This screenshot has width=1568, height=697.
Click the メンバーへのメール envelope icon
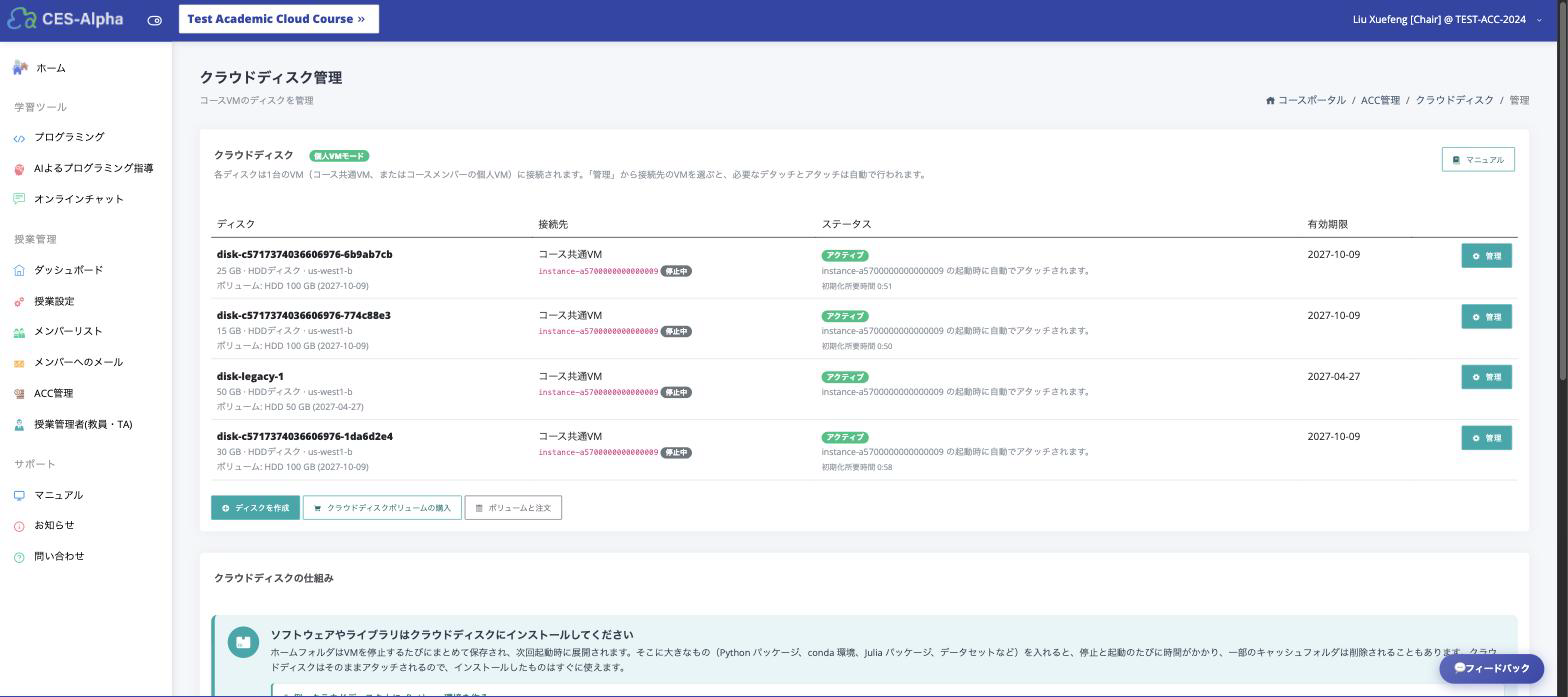coord(19,363)
